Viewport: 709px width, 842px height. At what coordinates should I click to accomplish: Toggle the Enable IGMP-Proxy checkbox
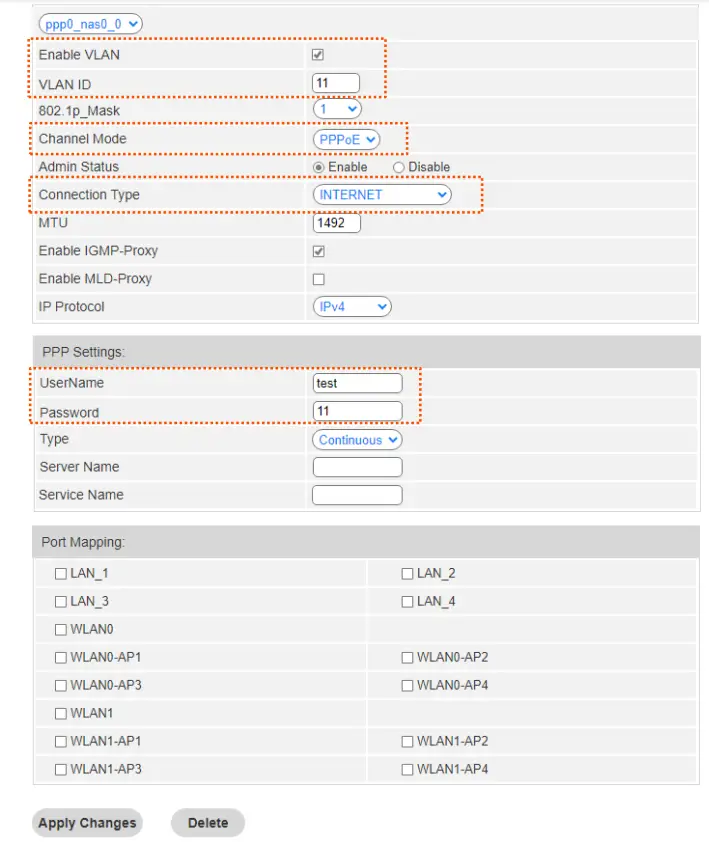[x=318, y=251]
